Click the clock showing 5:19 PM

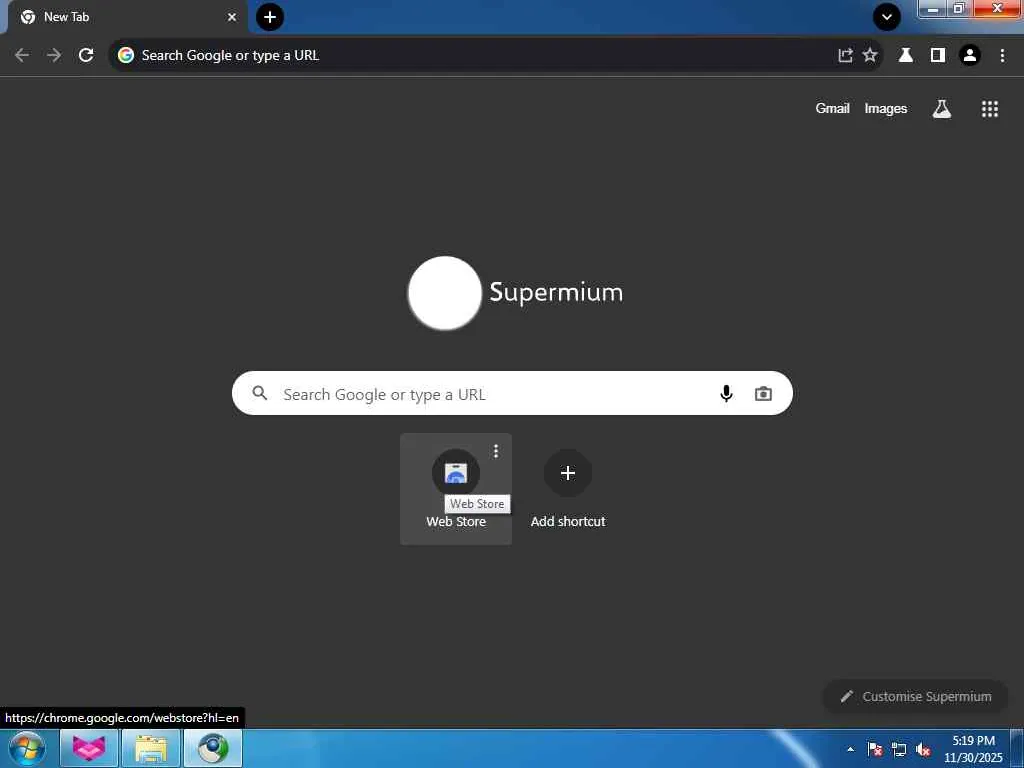coord(973,749)
